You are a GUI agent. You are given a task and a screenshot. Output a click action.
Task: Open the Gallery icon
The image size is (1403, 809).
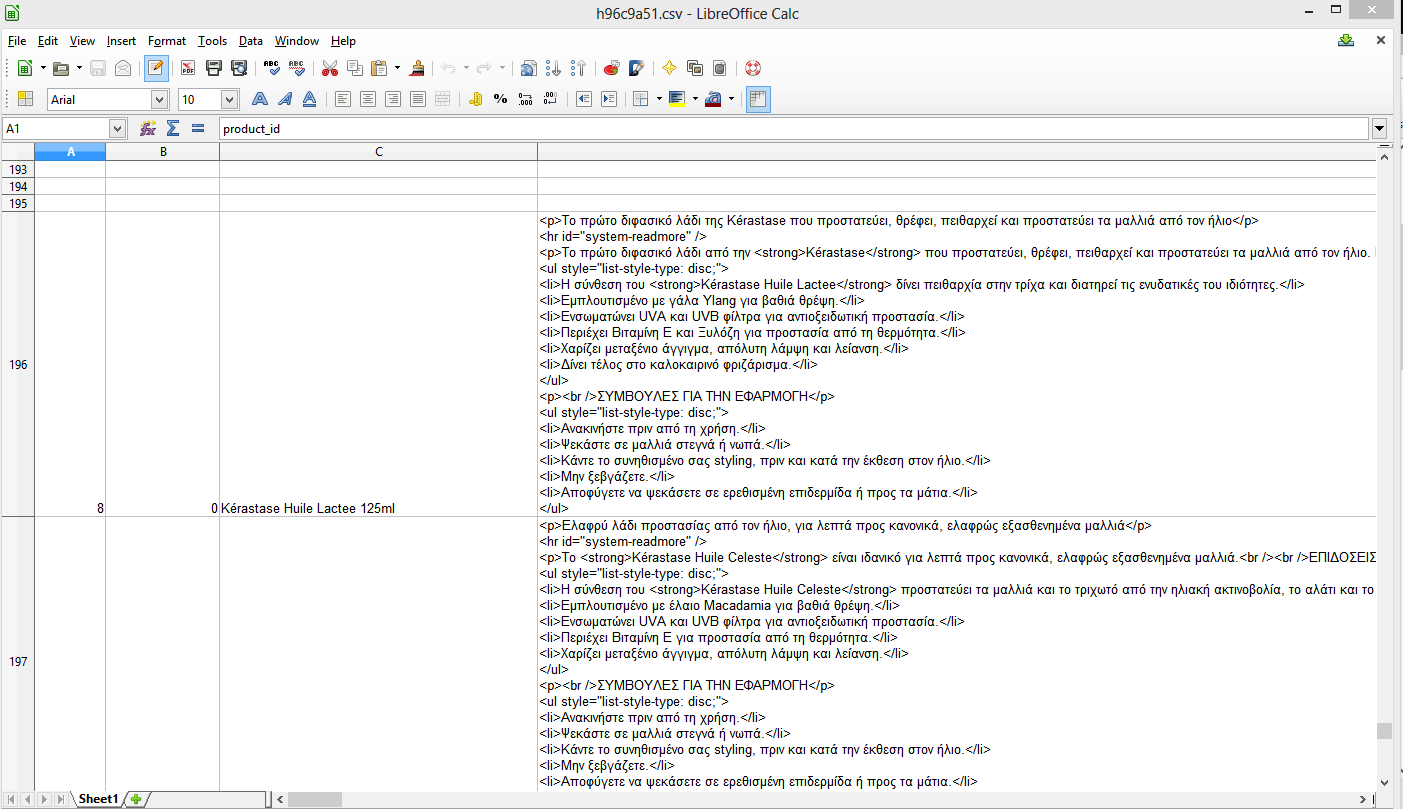[695, 68]
